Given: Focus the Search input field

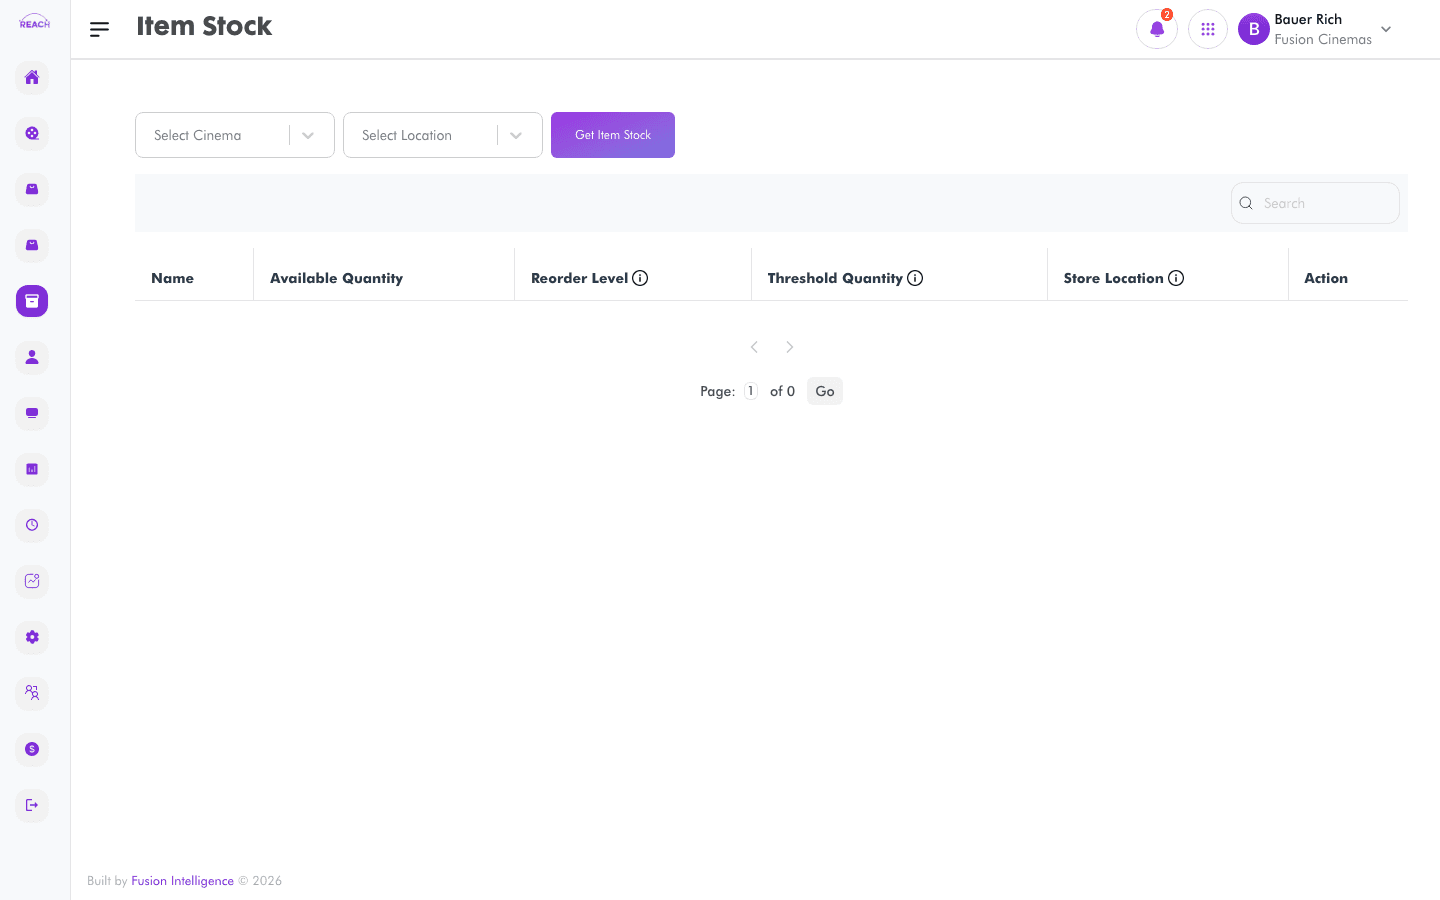Looking at the screenshot, I should pyautogui.click(x=1315, y=203).
